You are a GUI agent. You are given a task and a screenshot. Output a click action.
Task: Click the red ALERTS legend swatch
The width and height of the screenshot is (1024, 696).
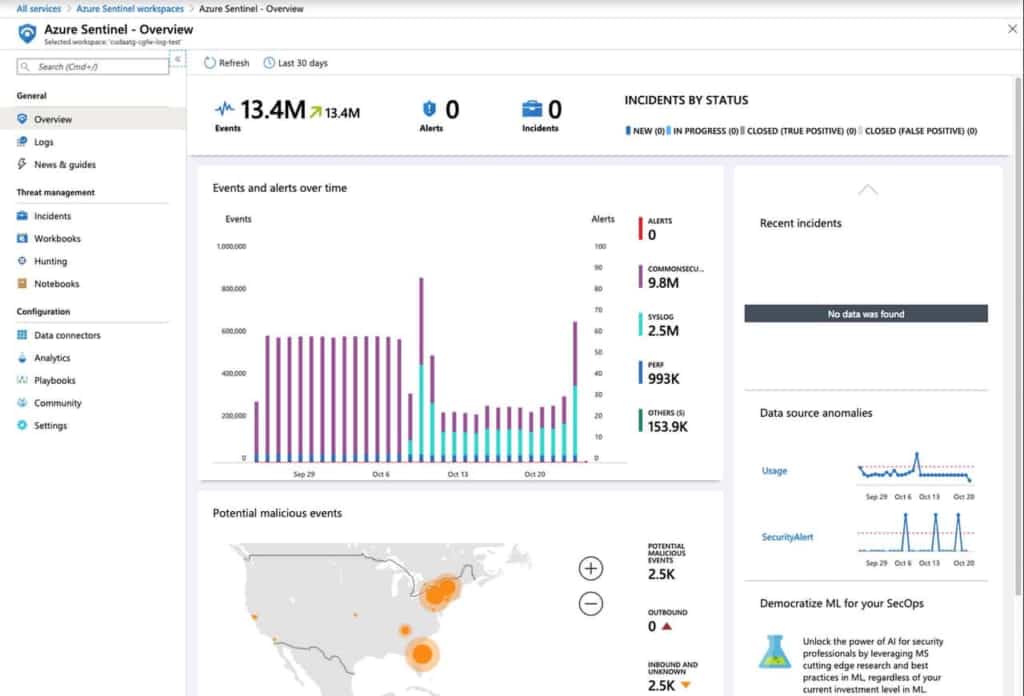tap(640, 229)
